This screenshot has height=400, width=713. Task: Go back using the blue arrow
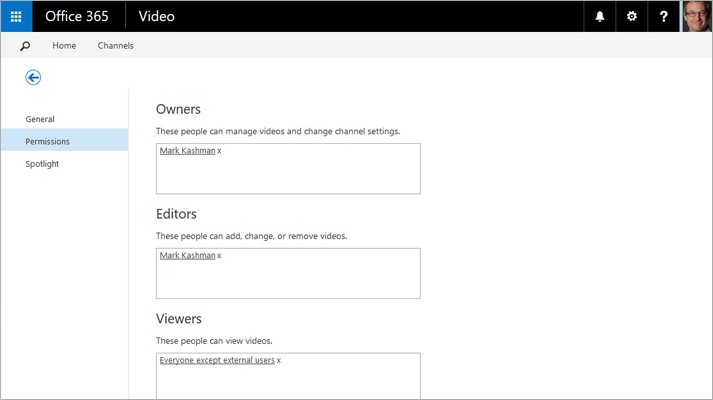(x=33, y=77)
